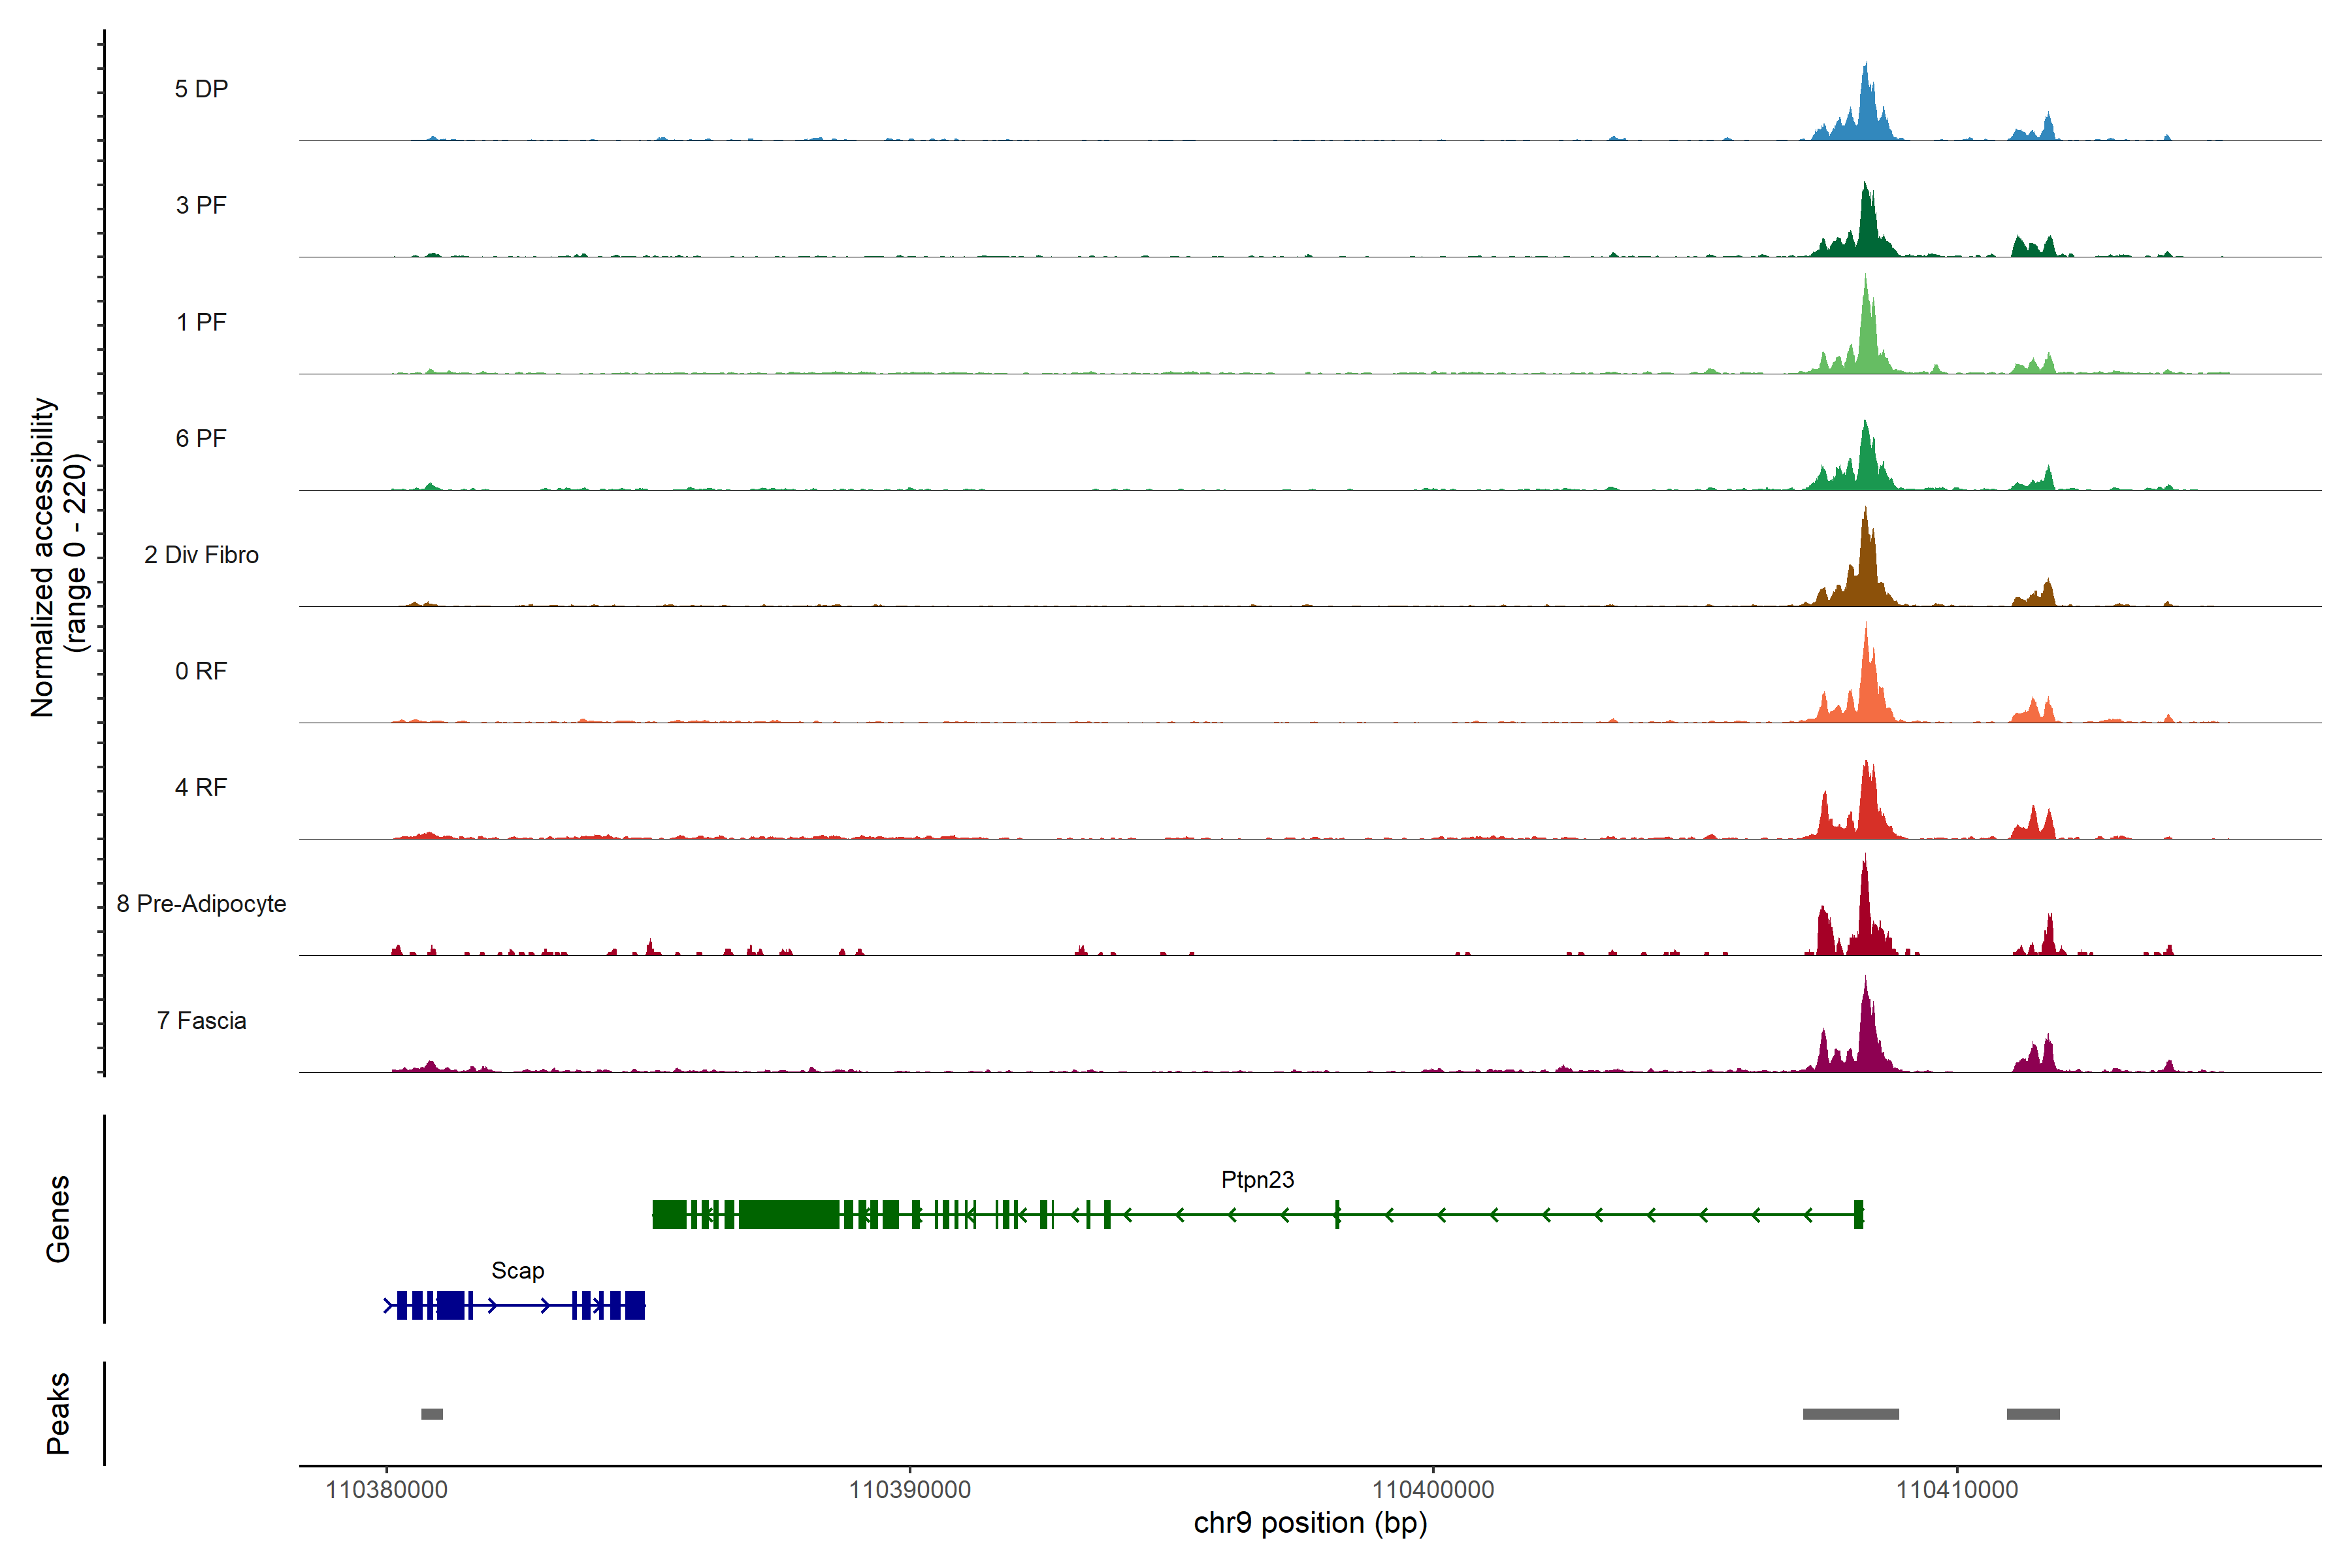Click the 3 PF track label
Image resolution: width=2352 pixels, height=1568 pixels.
click(x=201, y=205)
